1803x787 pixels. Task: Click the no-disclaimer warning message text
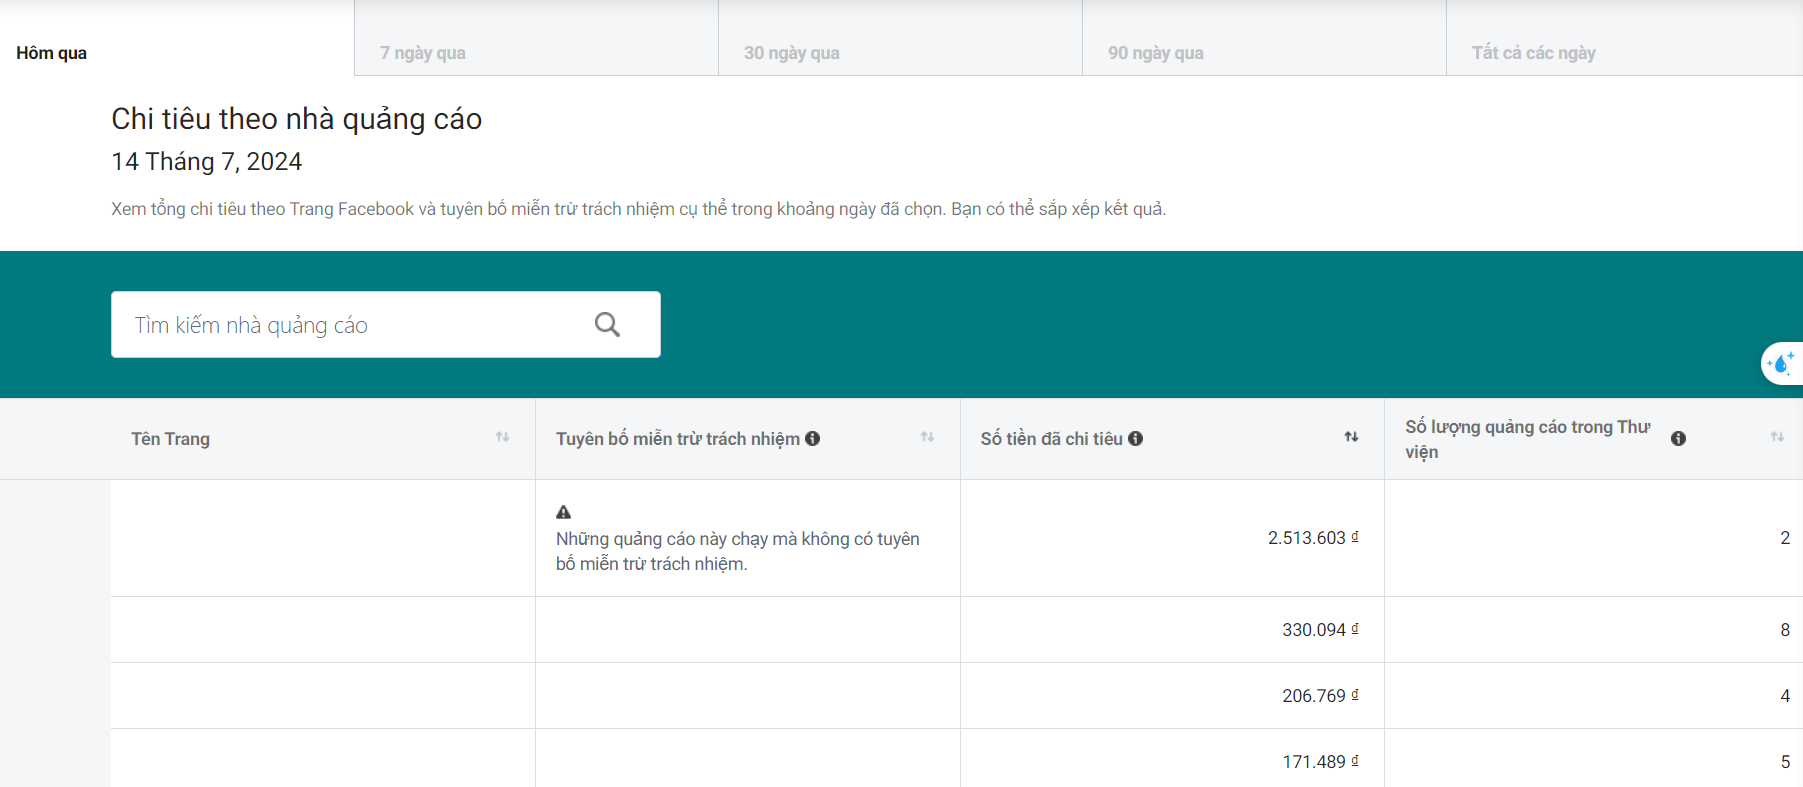(738, 551)
